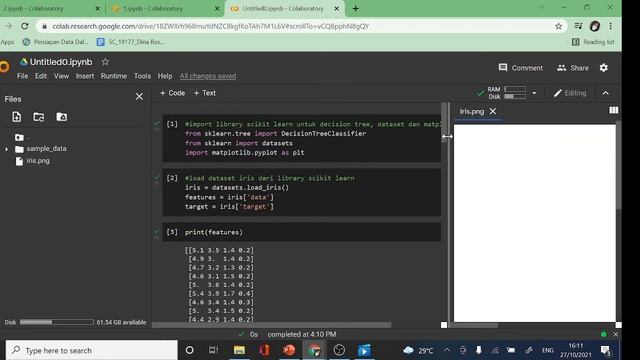The height and width of the screenshot is (360, 640).
Task: Click the features = iris['data'] line
Action: pos(229,197)
